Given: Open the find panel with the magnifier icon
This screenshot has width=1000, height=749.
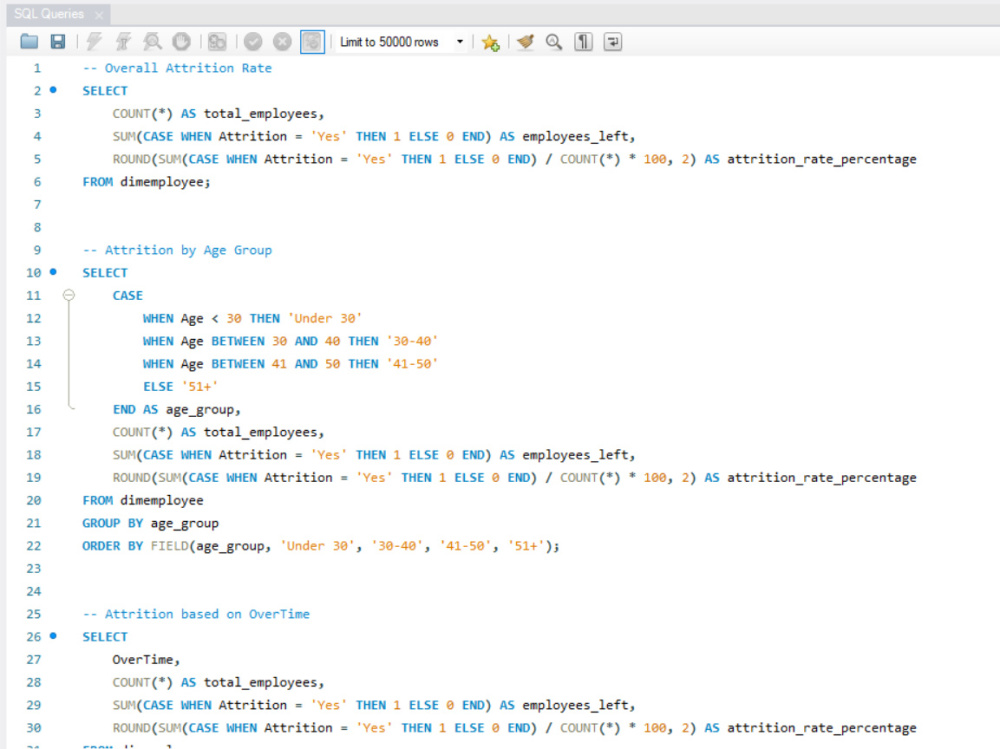Looking at the screenshot, I should (x=554, y=42).
